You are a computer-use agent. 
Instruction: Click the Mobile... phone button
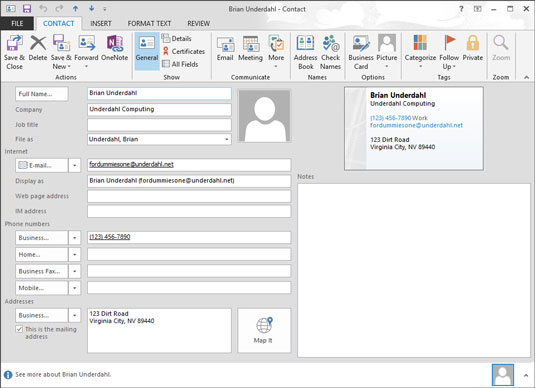(x=42, y=288)
